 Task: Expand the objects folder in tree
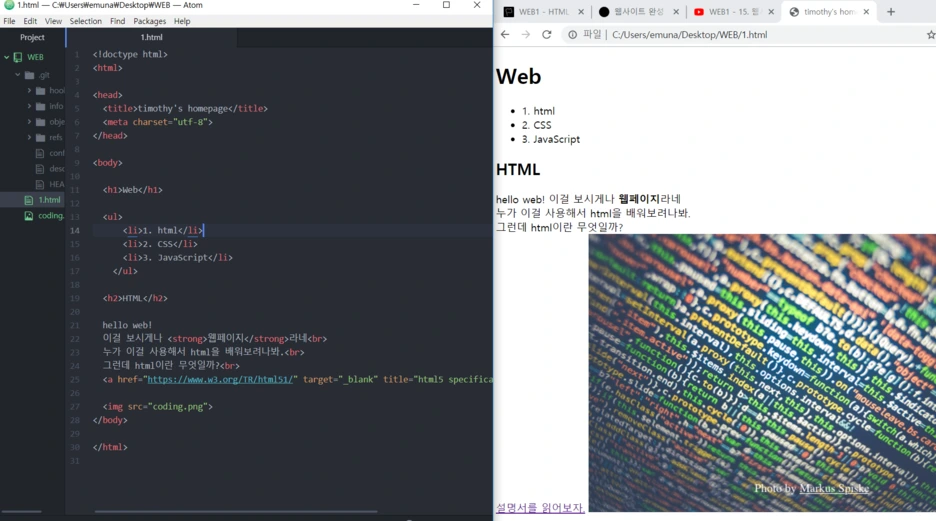(x=29, y=122)
